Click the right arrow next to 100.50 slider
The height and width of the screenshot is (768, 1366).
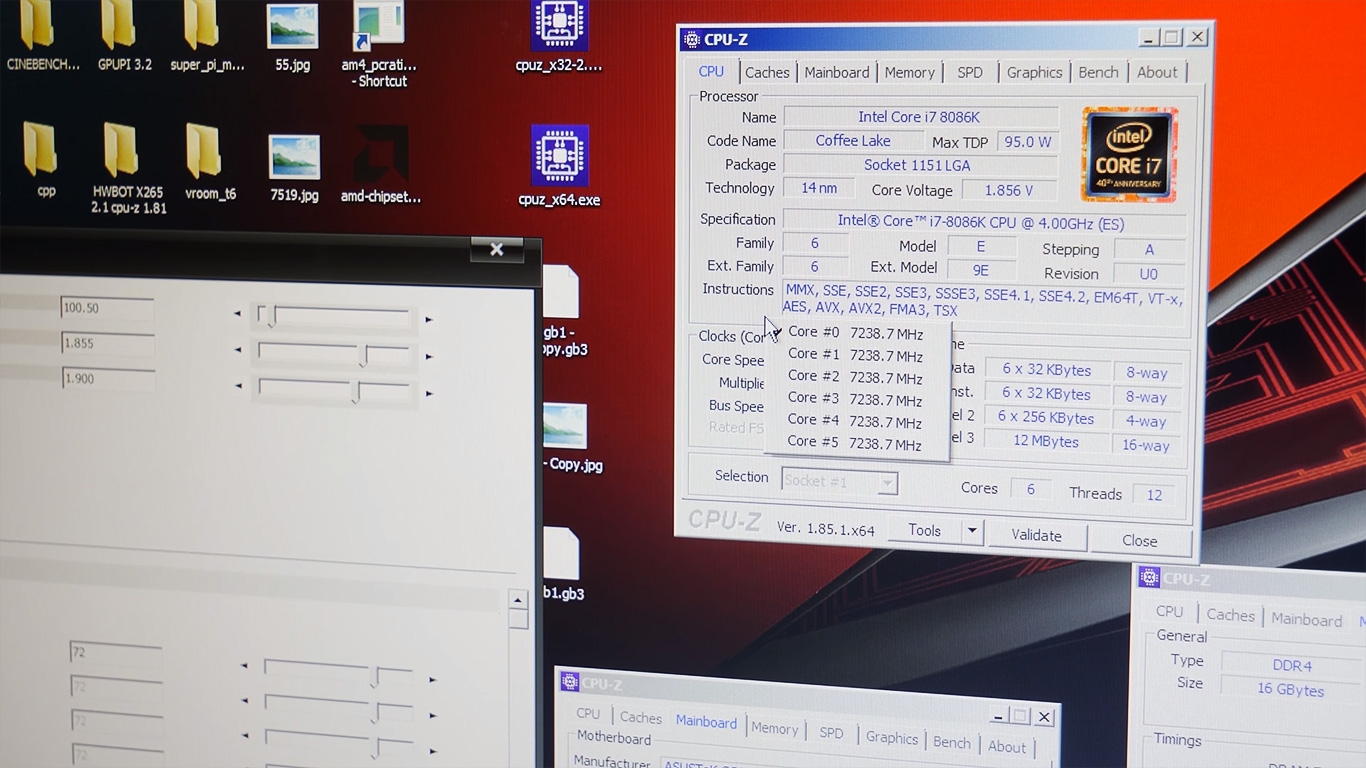[429, 320]
